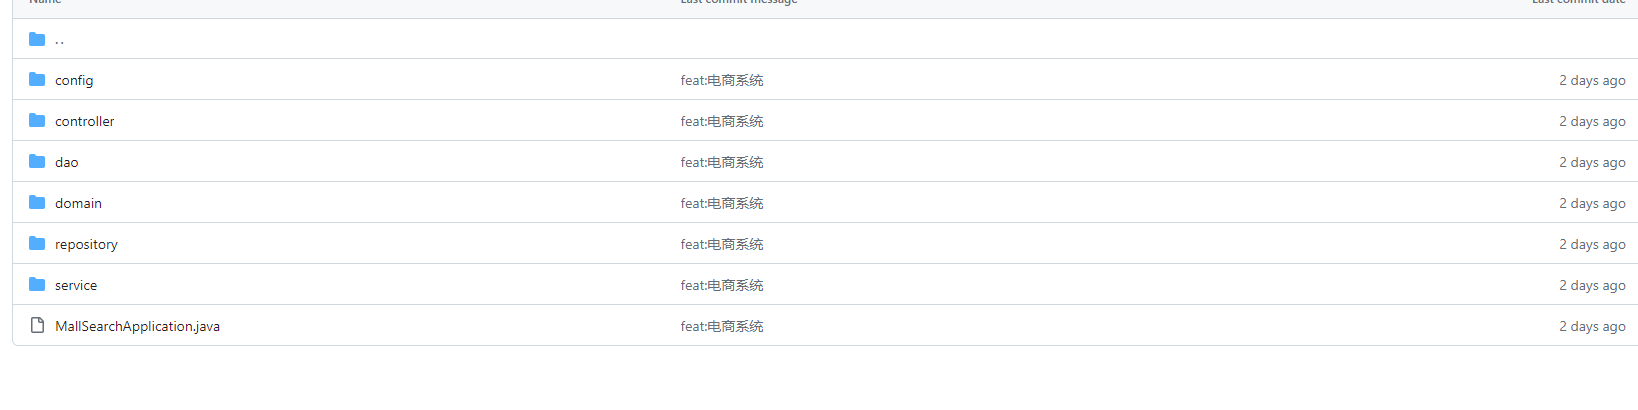Screen dimensions: 1638x410
Task: Open the commit message of MallSearchApplication.java
Action: [721, 326]
